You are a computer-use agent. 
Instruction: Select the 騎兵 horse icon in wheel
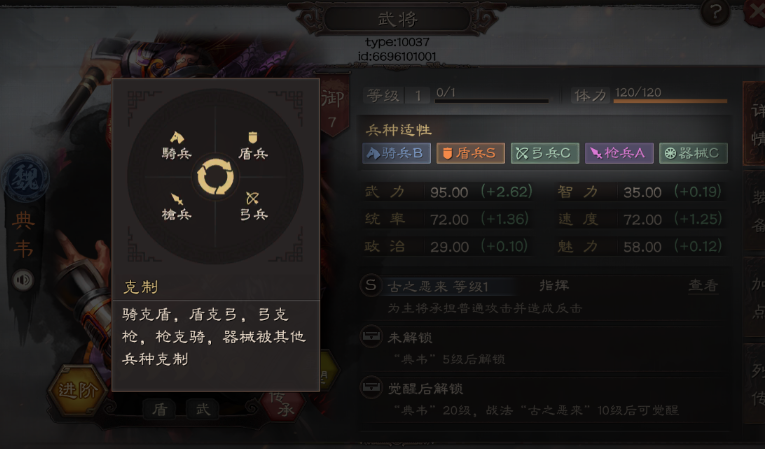pos(177,137)
